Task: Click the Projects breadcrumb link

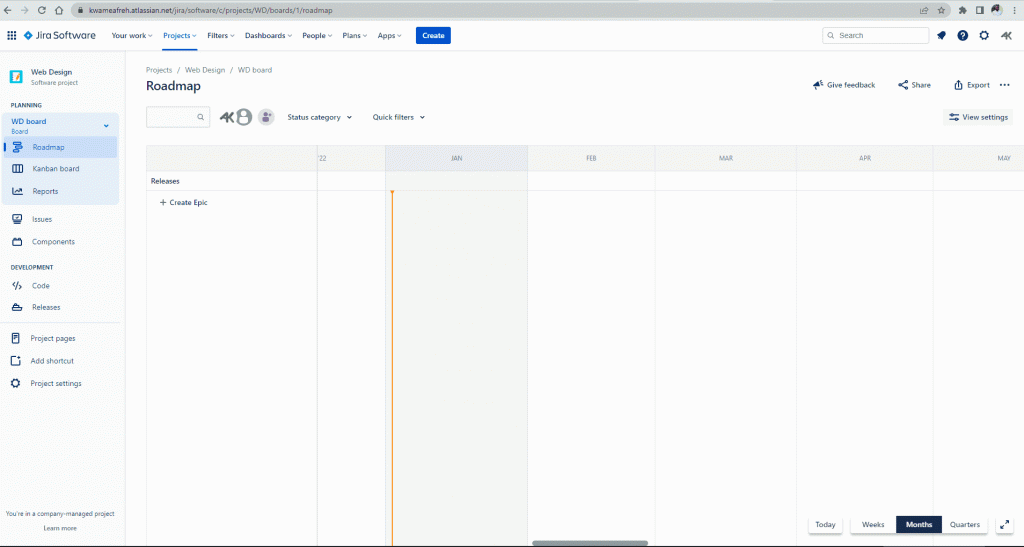Action: click(x=159, y=70)
